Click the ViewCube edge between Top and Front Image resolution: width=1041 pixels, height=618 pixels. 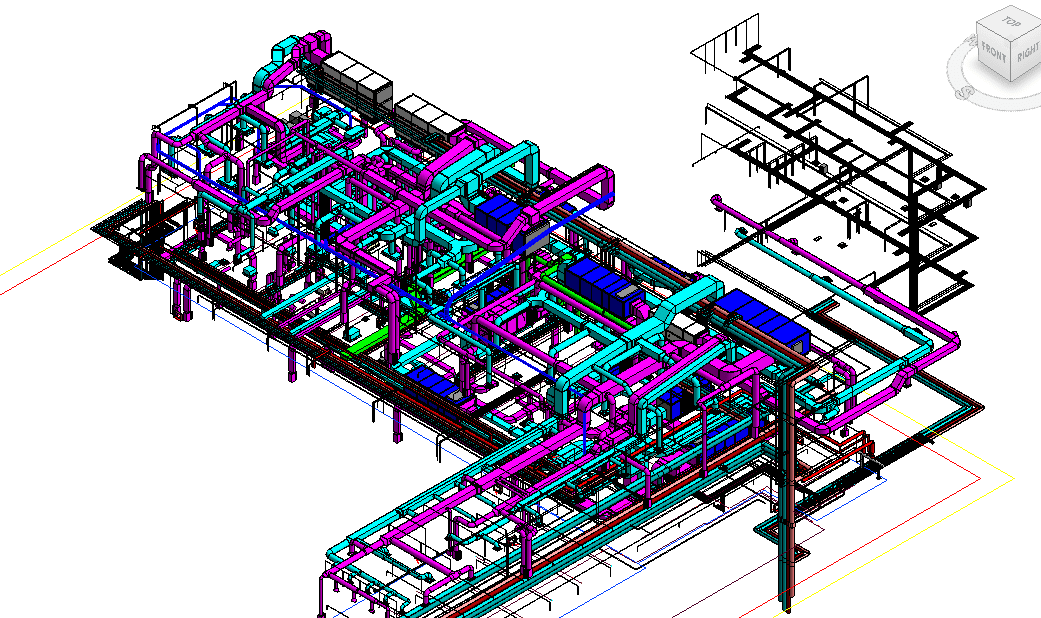(995, 29)
